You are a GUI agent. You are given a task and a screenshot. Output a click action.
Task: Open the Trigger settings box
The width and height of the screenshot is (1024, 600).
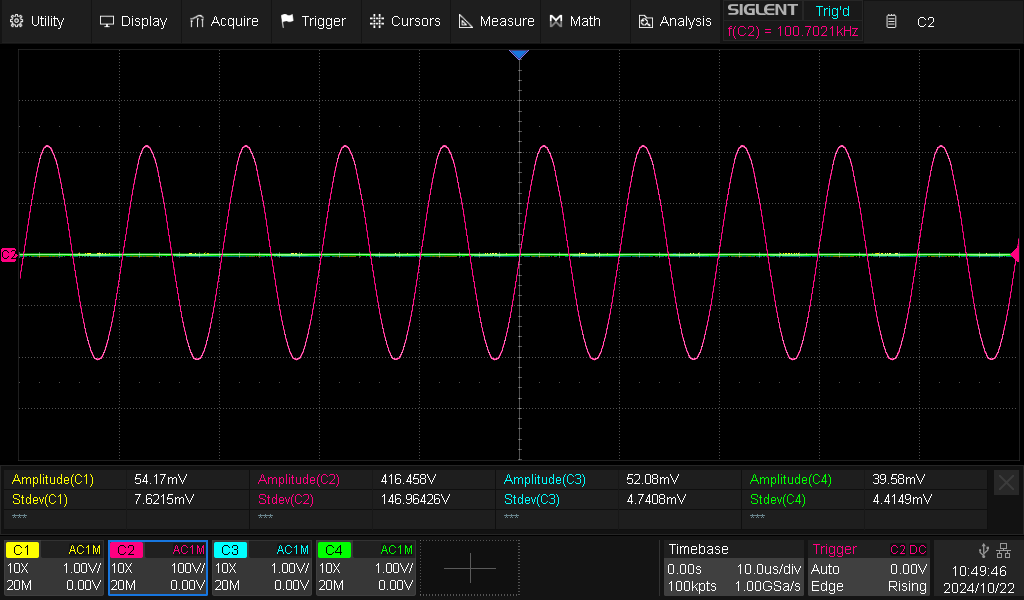coord(869,567)
